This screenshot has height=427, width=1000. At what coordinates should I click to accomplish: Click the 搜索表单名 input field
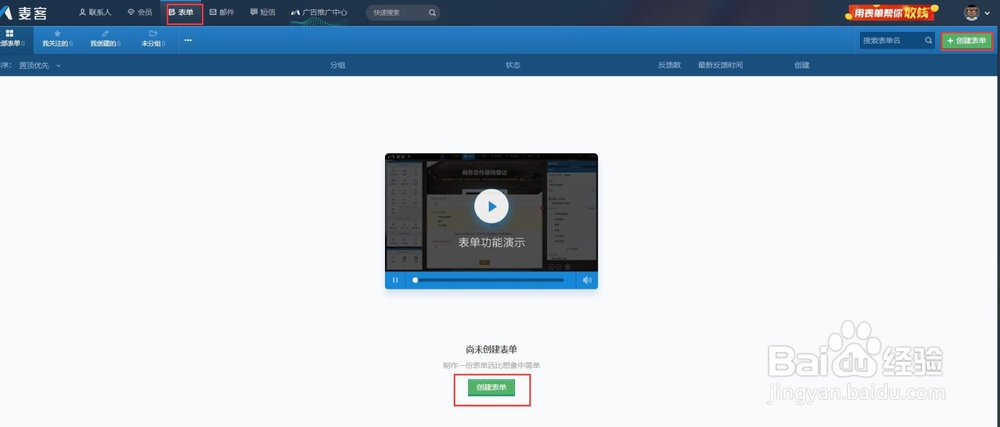pyautogui.click(x=892, y=40)
